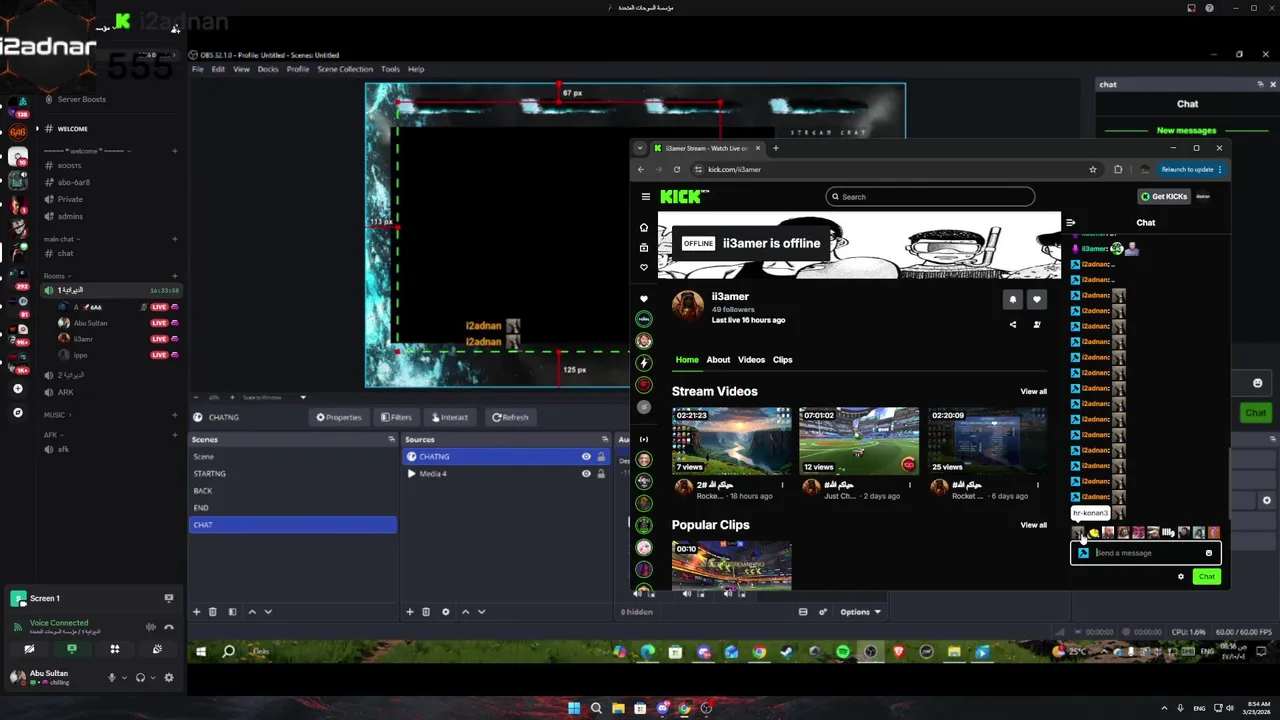Move scene down with Scenes down arrow
This screenshot has width=1280, height=720.
click(268, 612)
